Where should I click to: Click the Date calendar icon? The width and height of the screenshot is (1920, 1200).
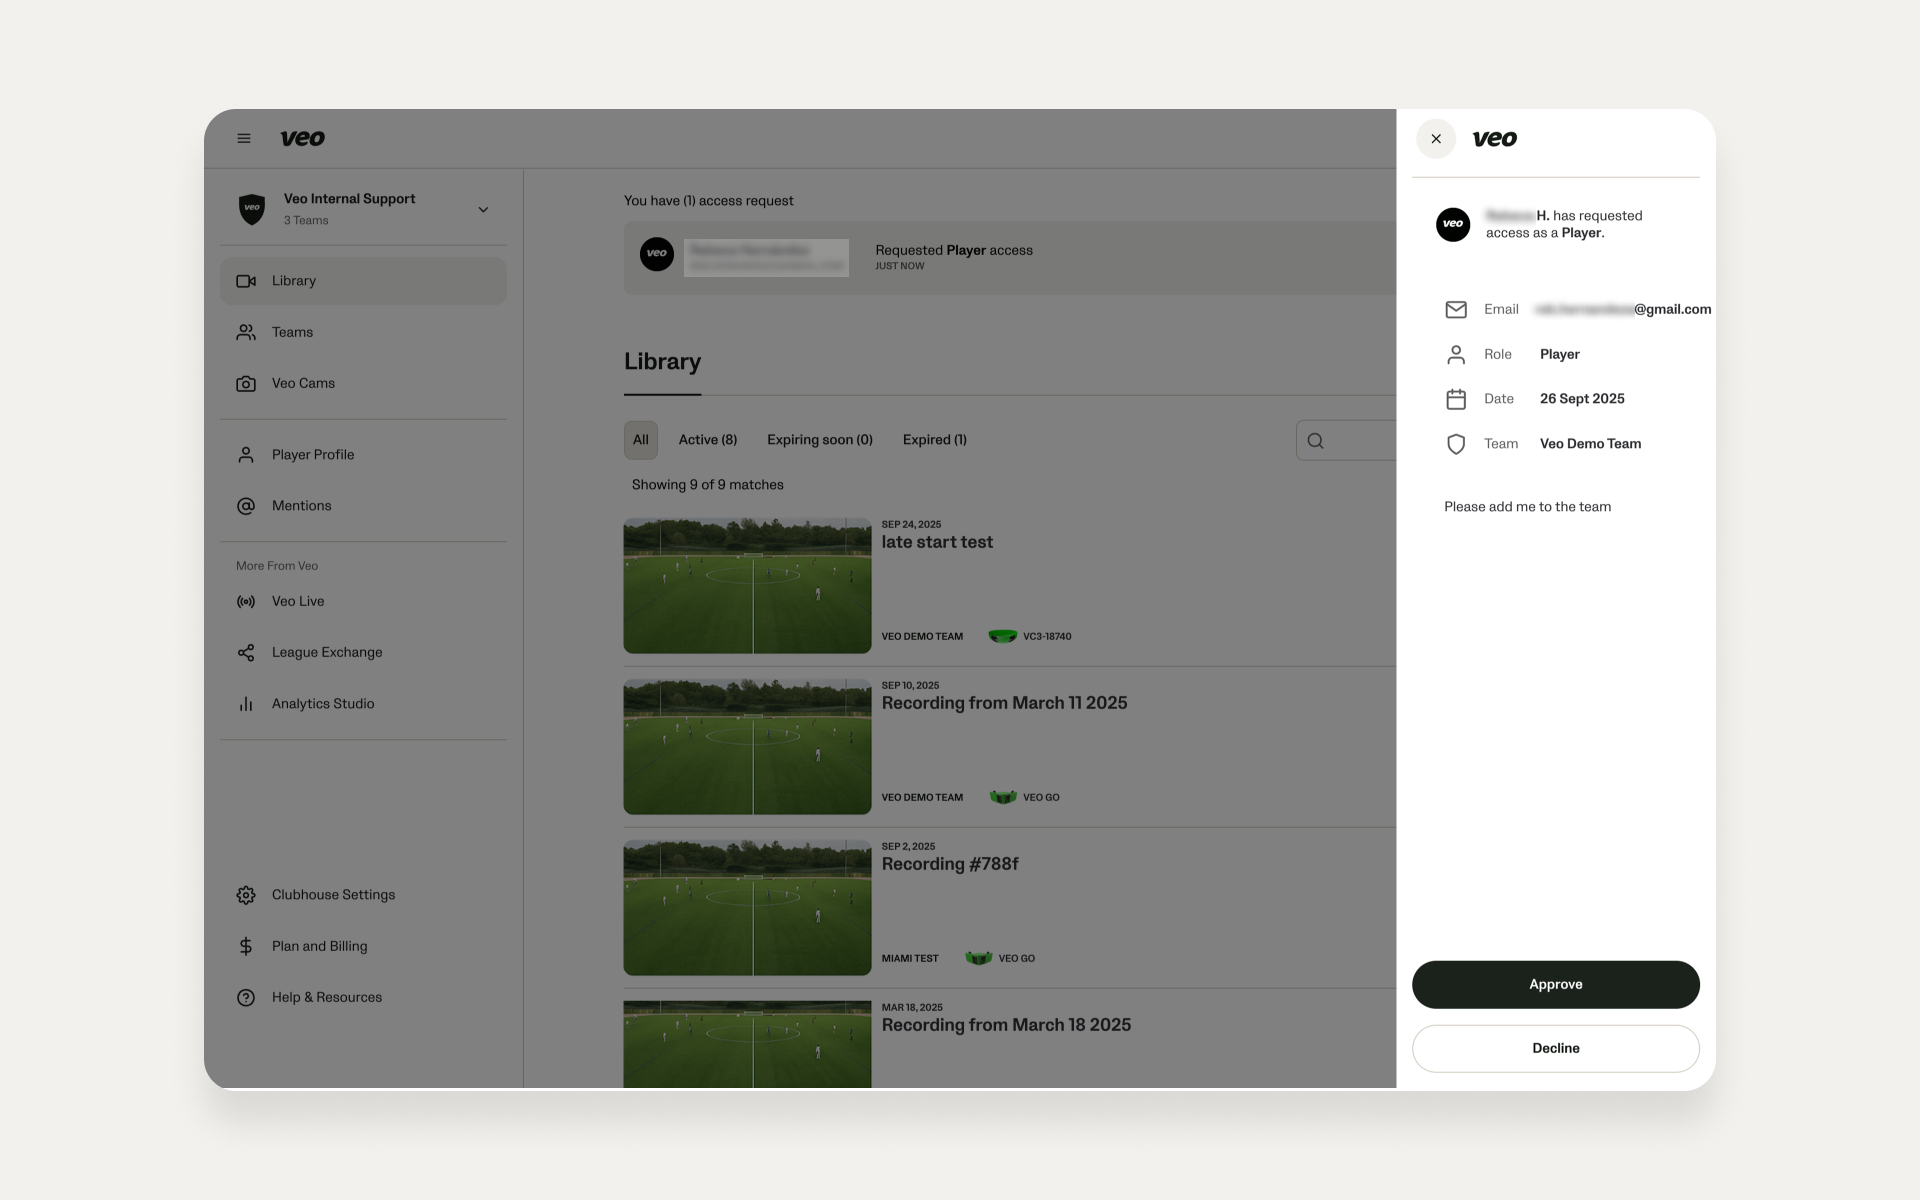(x=1456, y=399)
